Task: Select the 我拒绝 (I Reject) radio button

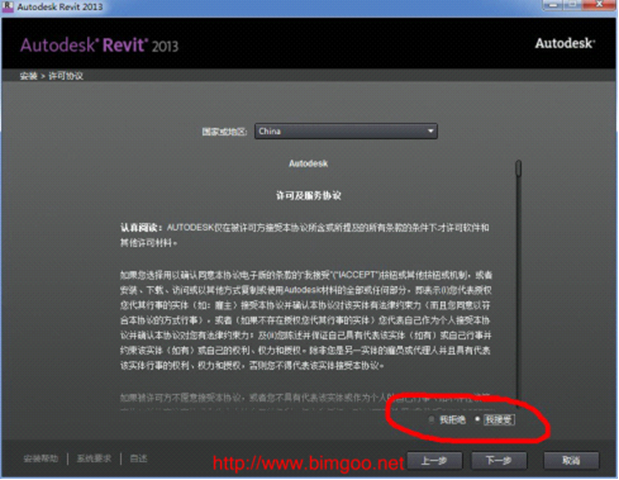Action: pyautogui.click(x=431, y=419)
